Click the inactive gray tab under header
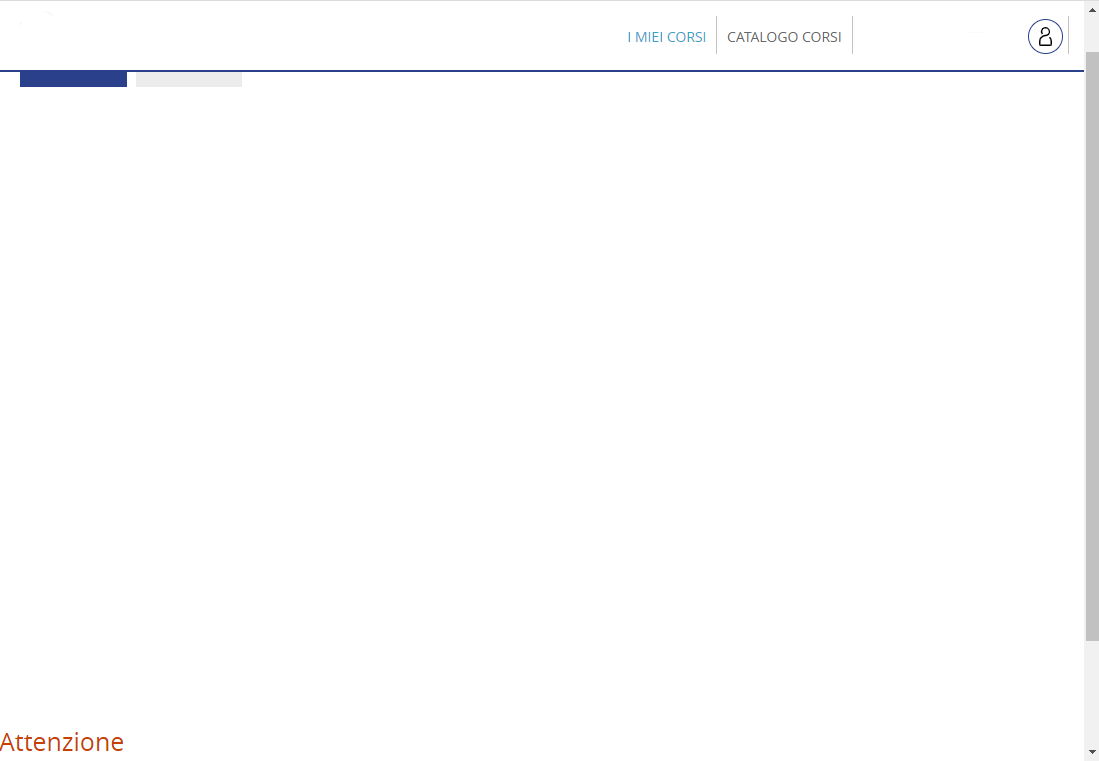Screen dimensions: 1099x761 [189, 79]
